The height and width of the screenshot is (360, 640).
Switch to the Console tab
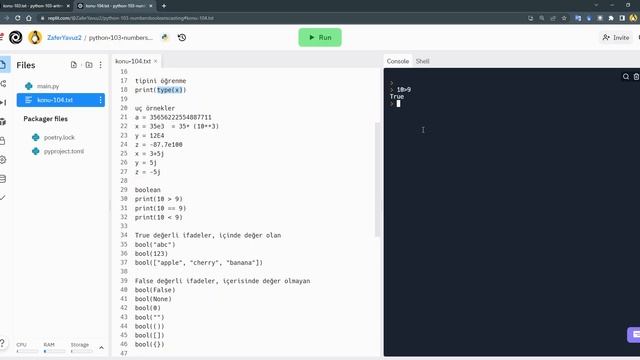coord(398,61)
